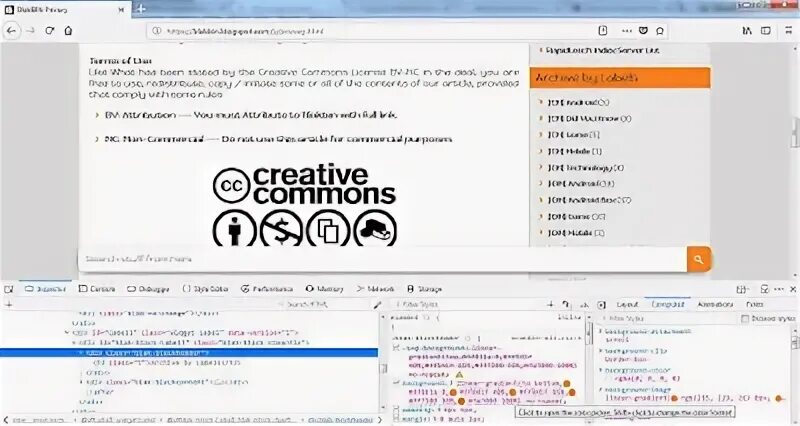
Task: Expand the background-clip computed property
Action: [601, 351]
